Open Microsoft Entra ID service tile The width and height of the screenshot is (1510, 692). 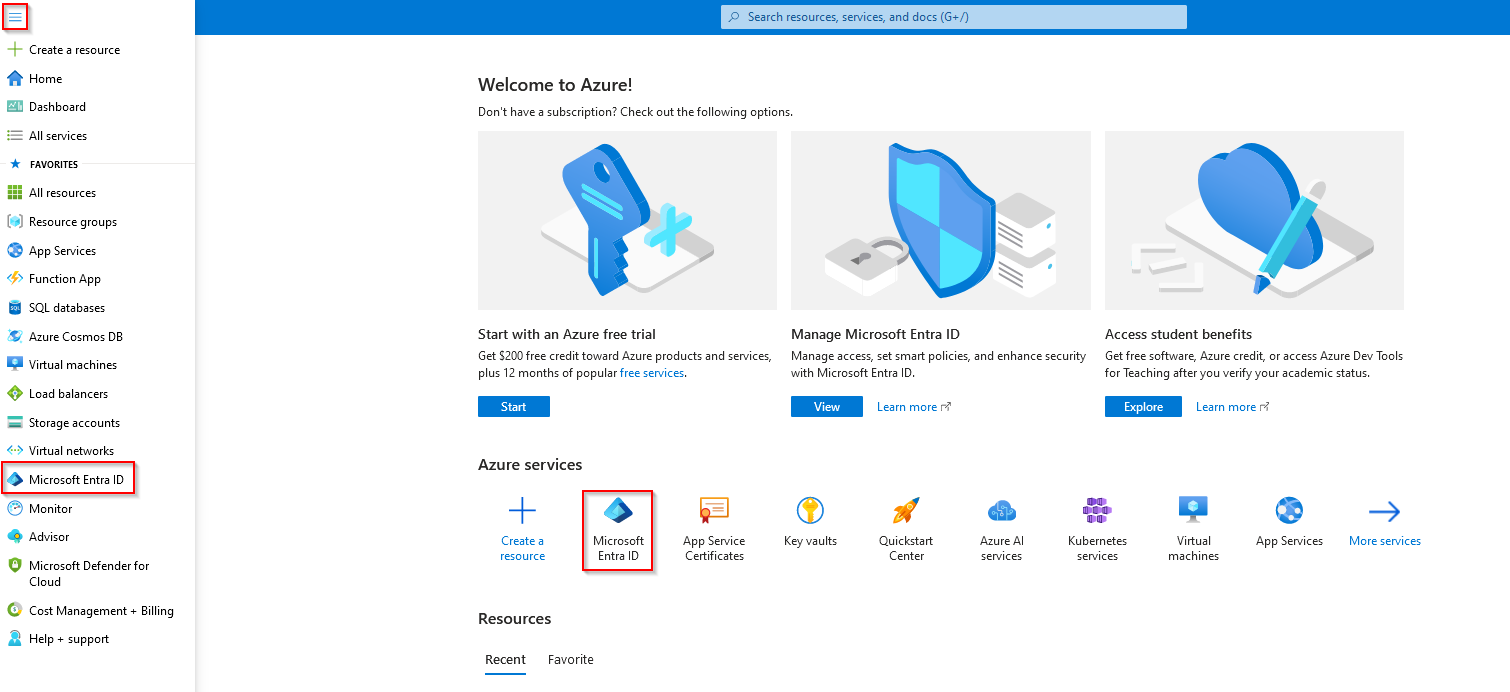tap(618, 531)
